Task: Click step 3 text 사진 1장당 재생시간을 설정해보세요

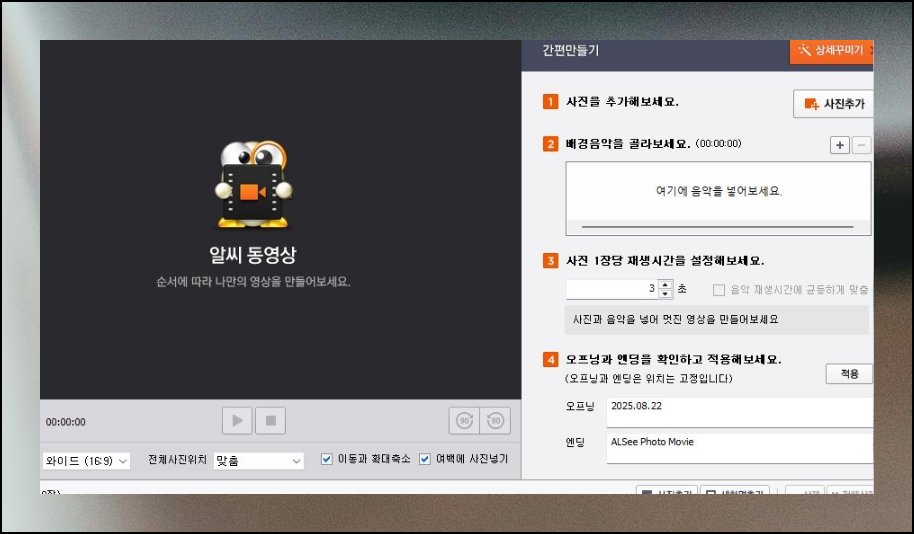Action: [665, 261]
